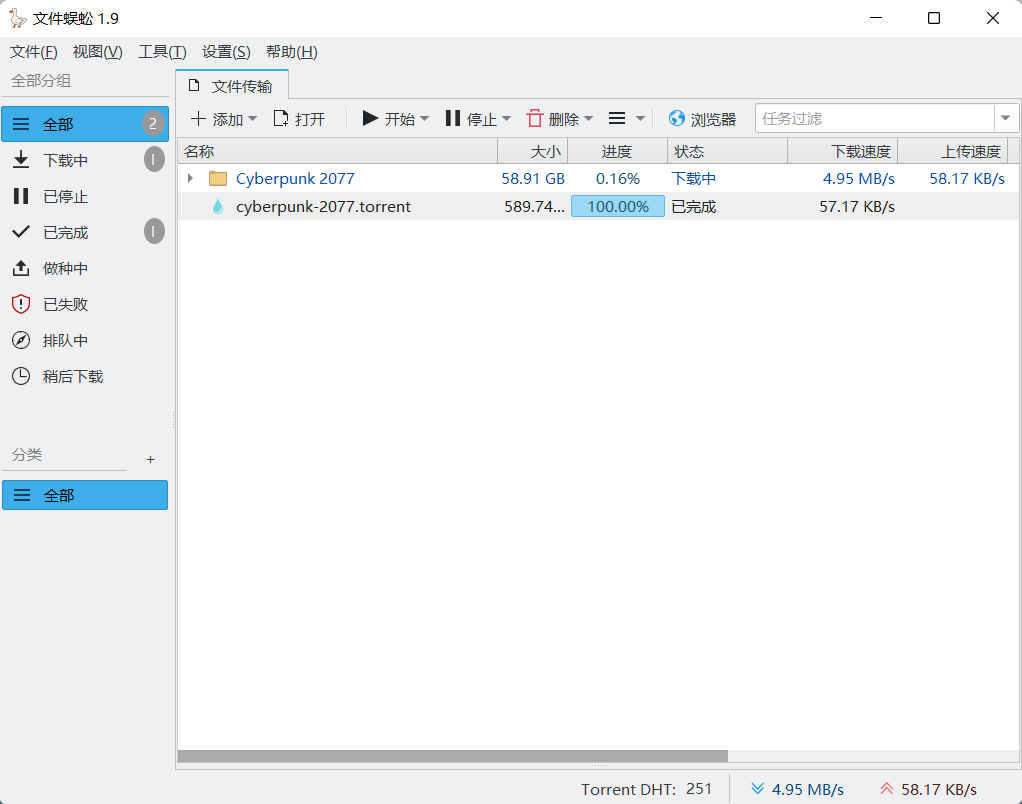Switch to the 文件传输 tab
Image resolution: width=1022 pixels, height=804 pixels.
click(232, 86)
